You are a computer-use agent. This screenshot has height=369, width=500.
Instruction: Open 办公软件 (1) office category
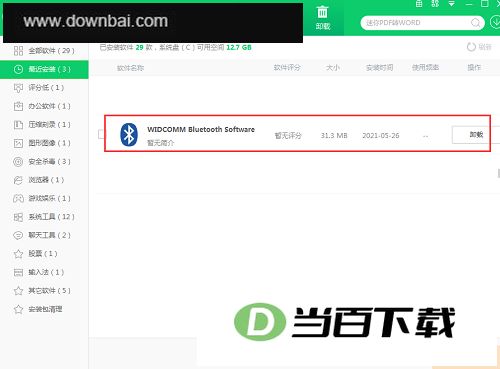pyautogui.click(x=44, y=106)
